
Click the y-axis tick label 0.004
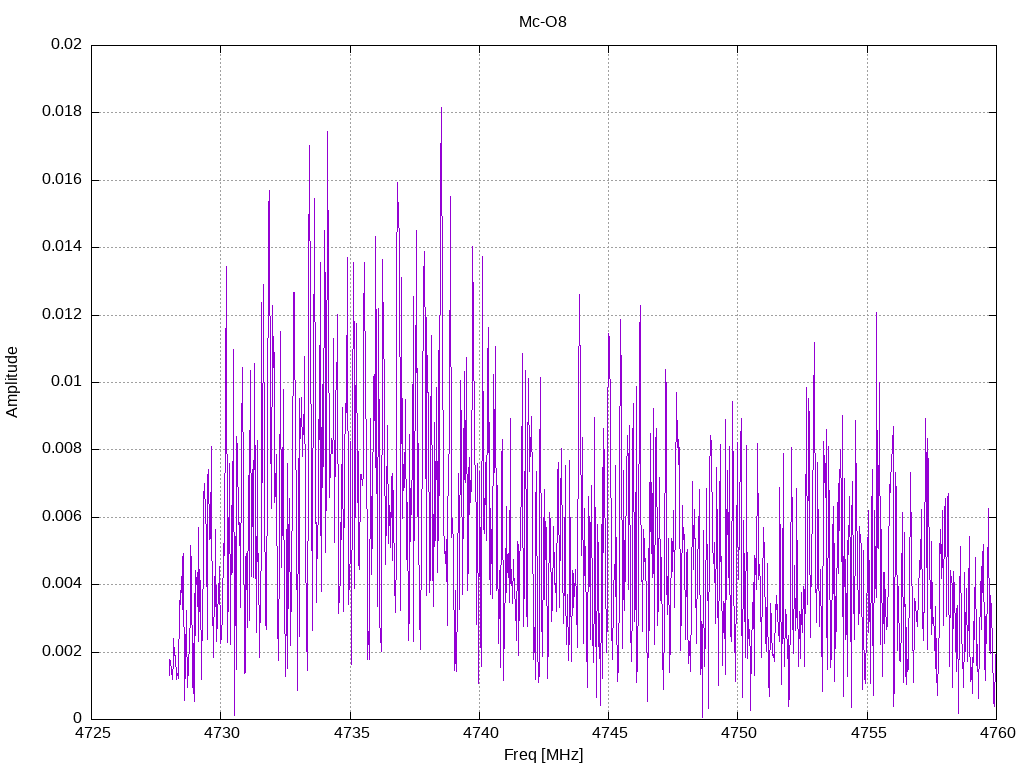click(62, 583)
